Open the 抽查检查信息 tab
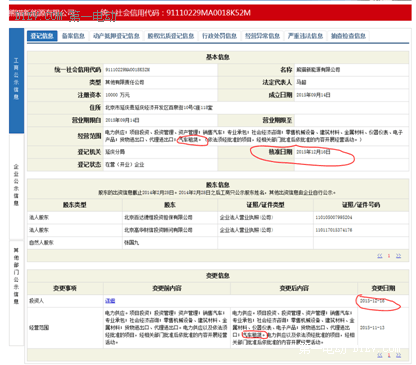The image size is (416, 365). 348,36
